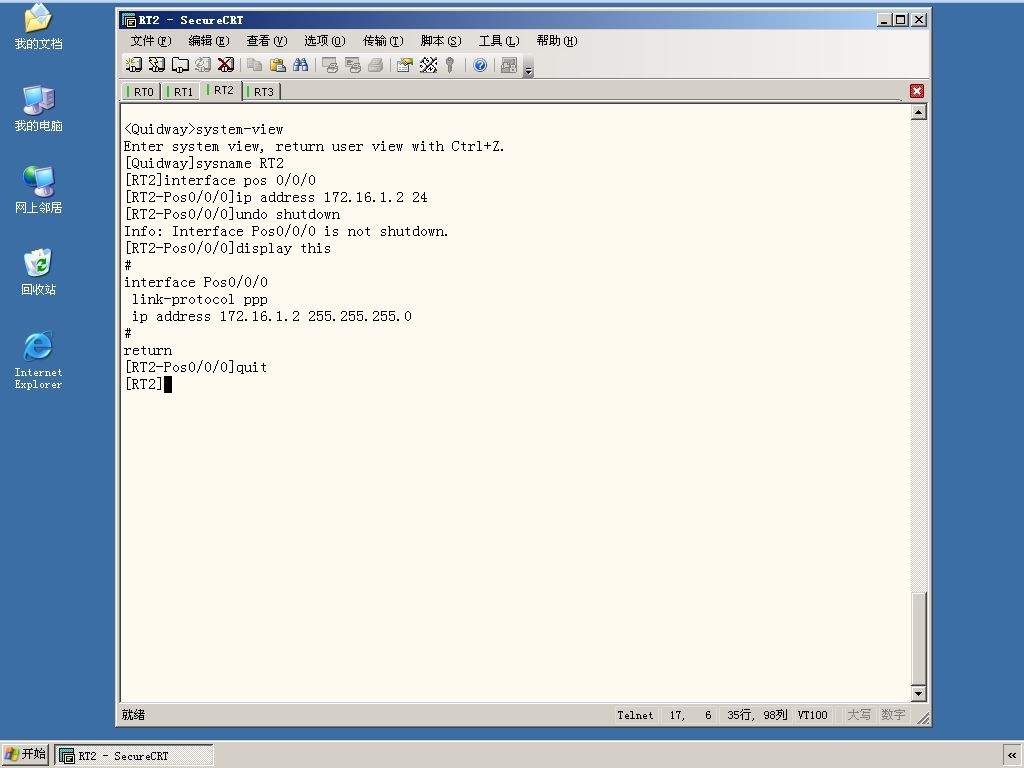Open 网上邻居 desktop icon
The image size is (1024, 768).
click(x=38, y=190)
